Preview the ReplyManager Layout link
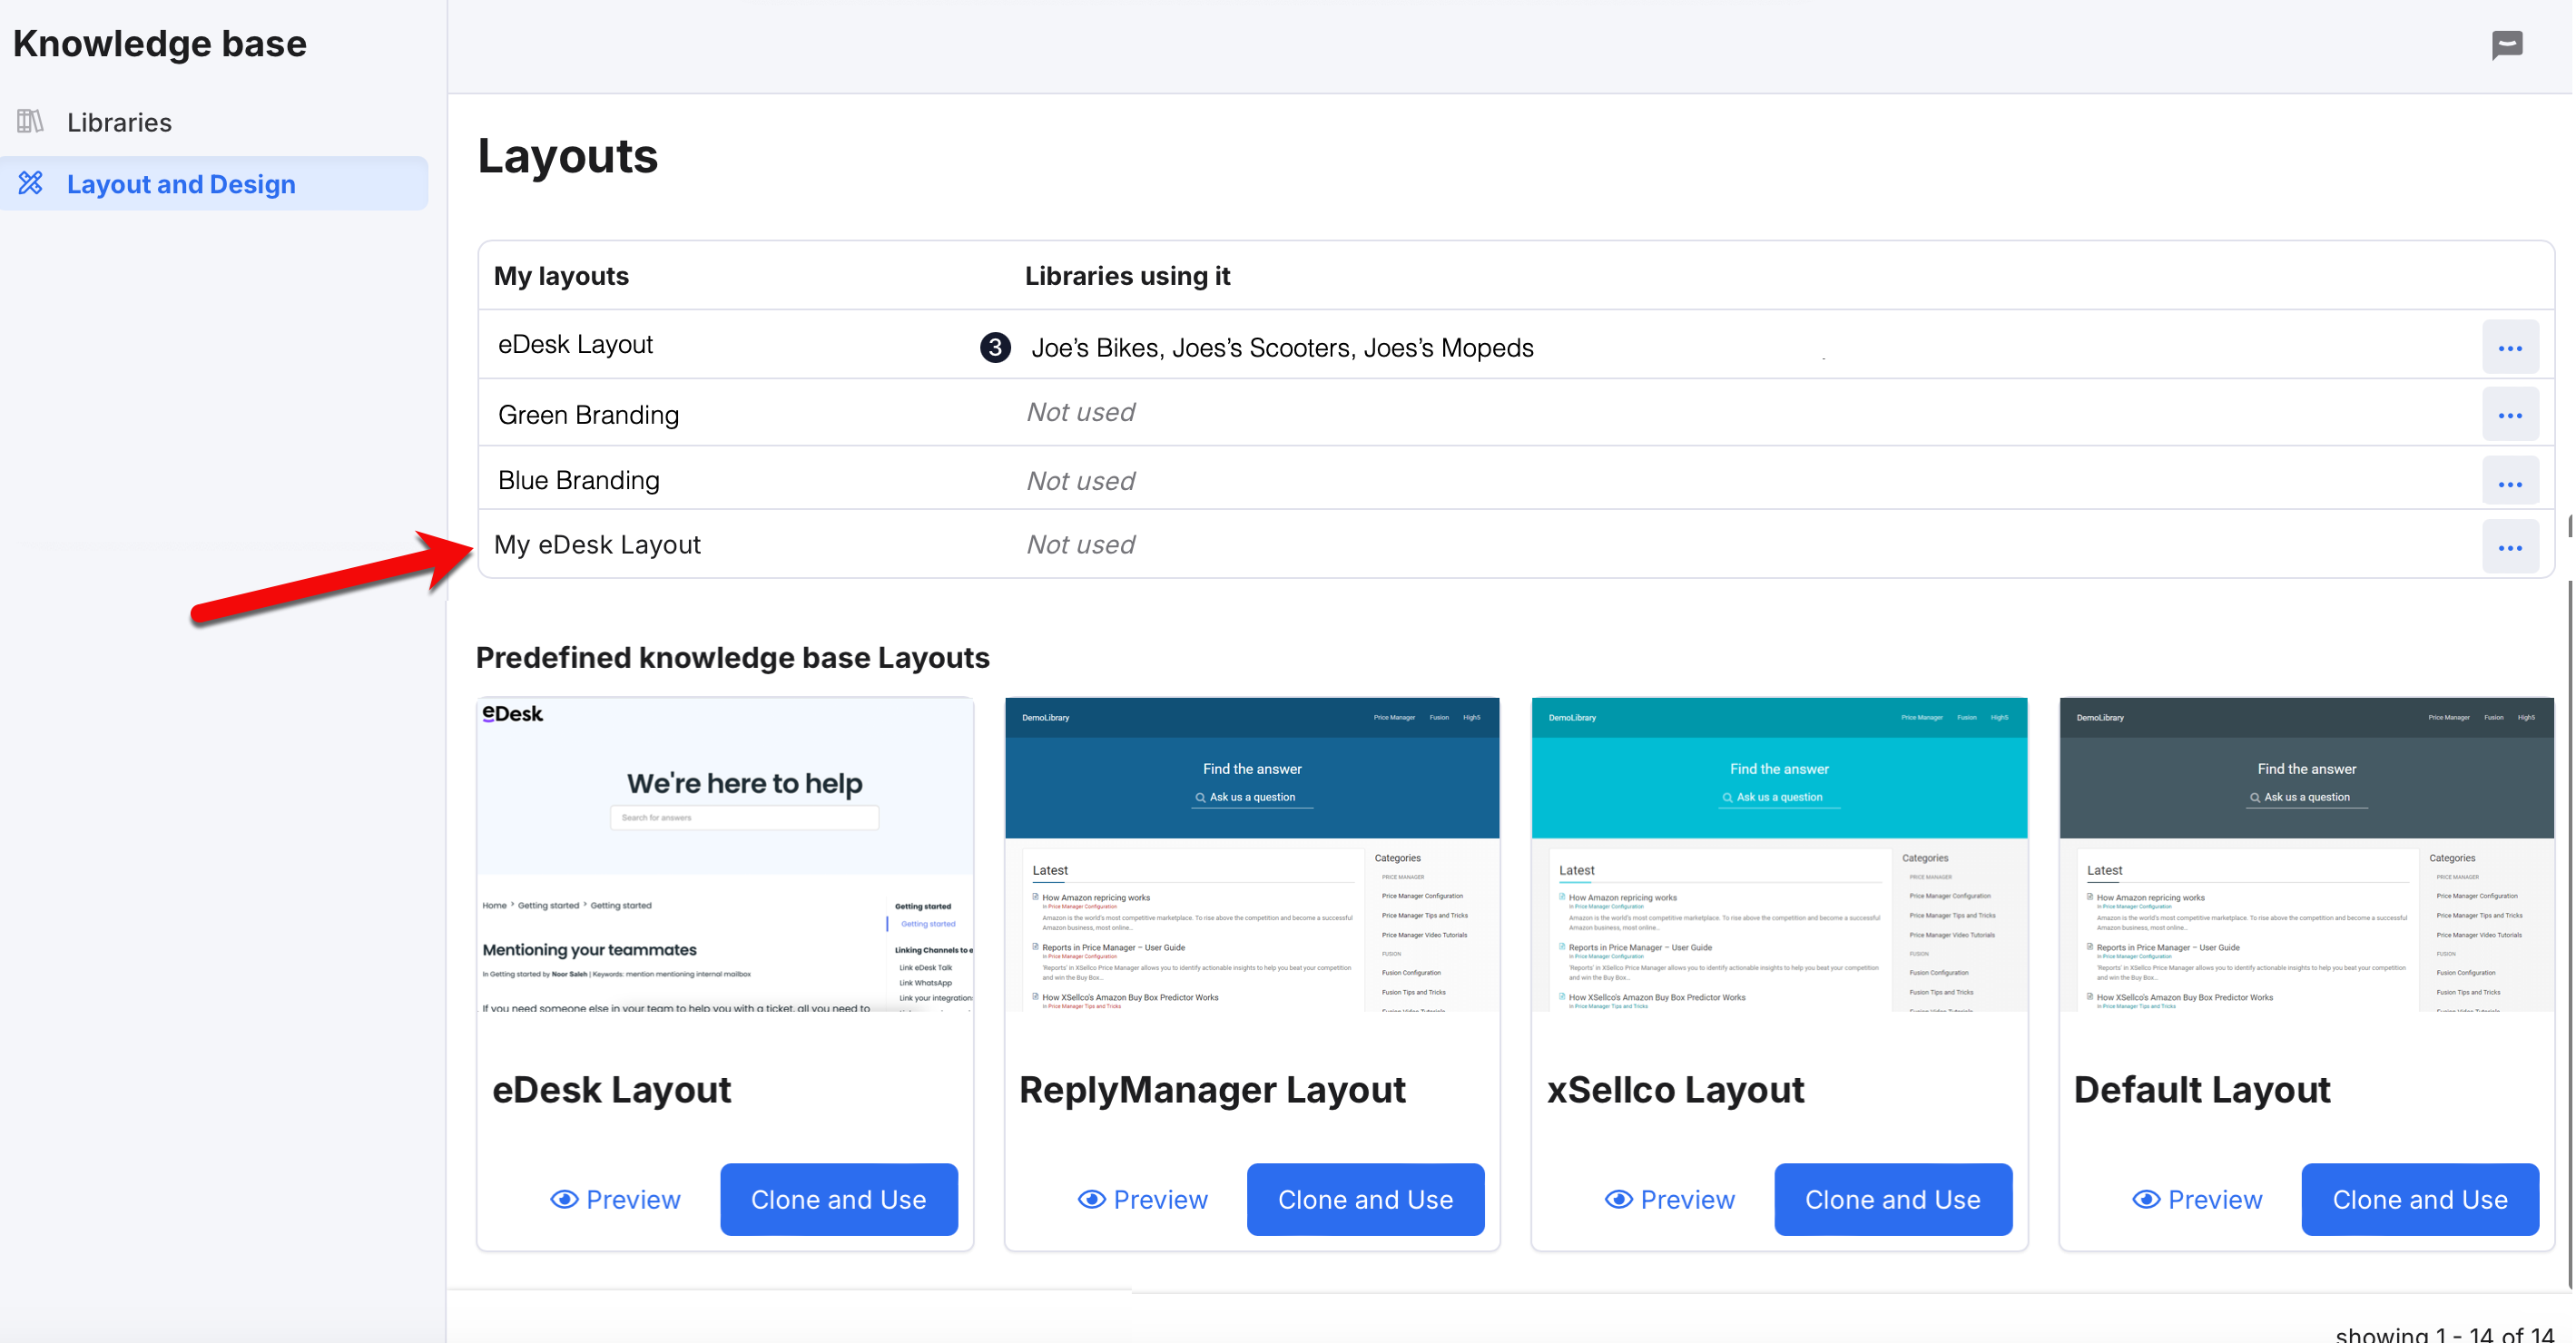 click(x=1160, y=1199)
